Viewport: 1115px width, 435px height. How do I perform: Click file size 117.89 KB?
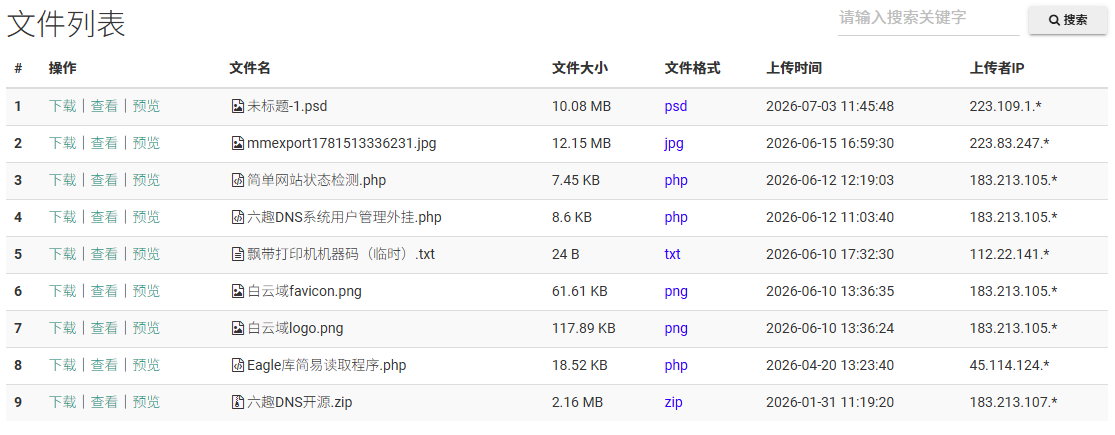click(584, 328)
